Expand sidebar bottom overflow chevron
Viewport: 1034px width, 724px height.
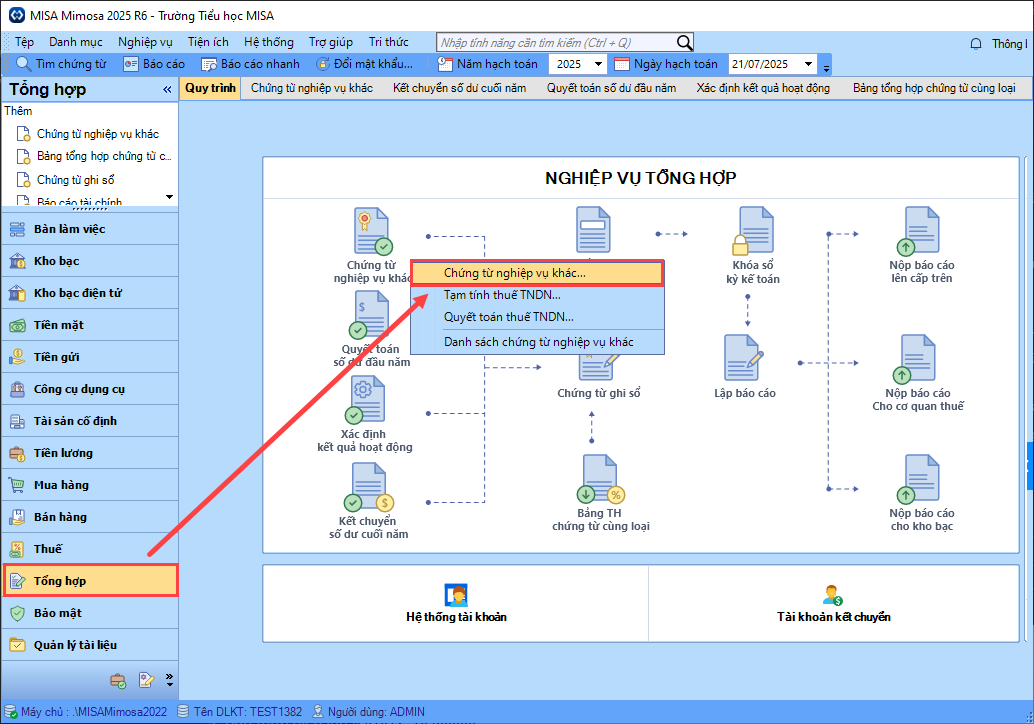click(169, 680)
